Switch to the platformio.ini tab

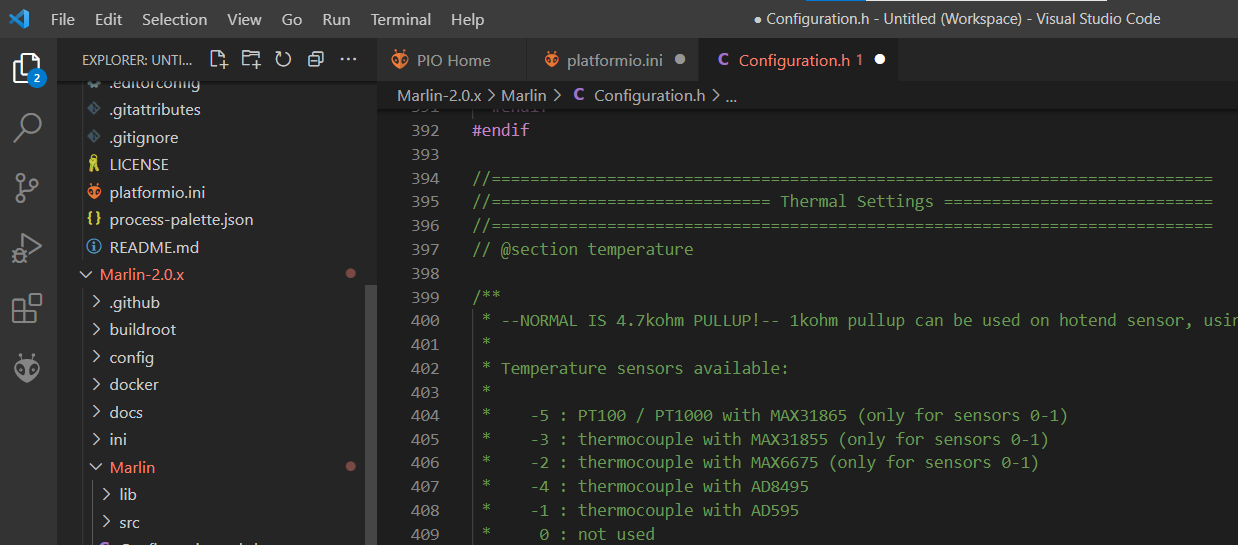click(x=614, y=60)
